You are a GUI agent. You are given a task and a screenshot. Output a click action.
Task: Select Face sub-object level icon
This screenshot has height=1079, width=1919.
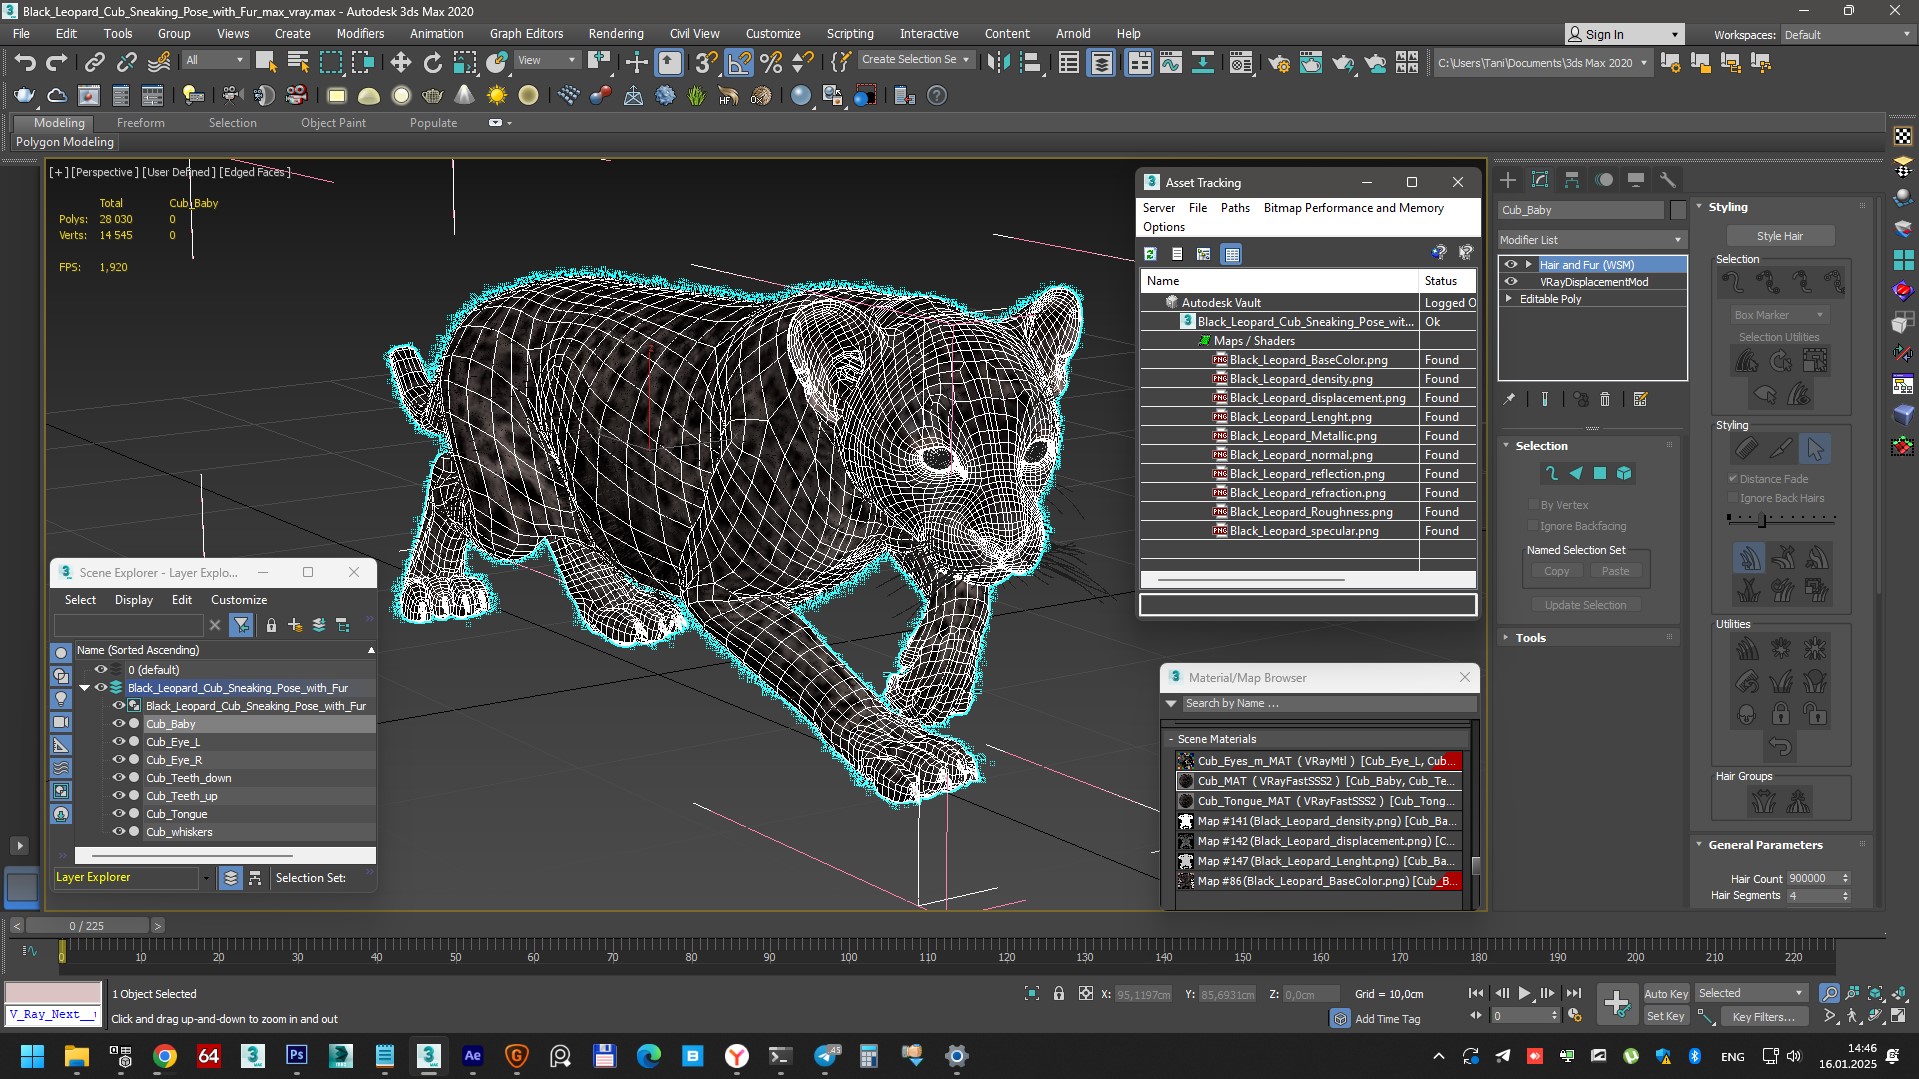coord(1576,474)
